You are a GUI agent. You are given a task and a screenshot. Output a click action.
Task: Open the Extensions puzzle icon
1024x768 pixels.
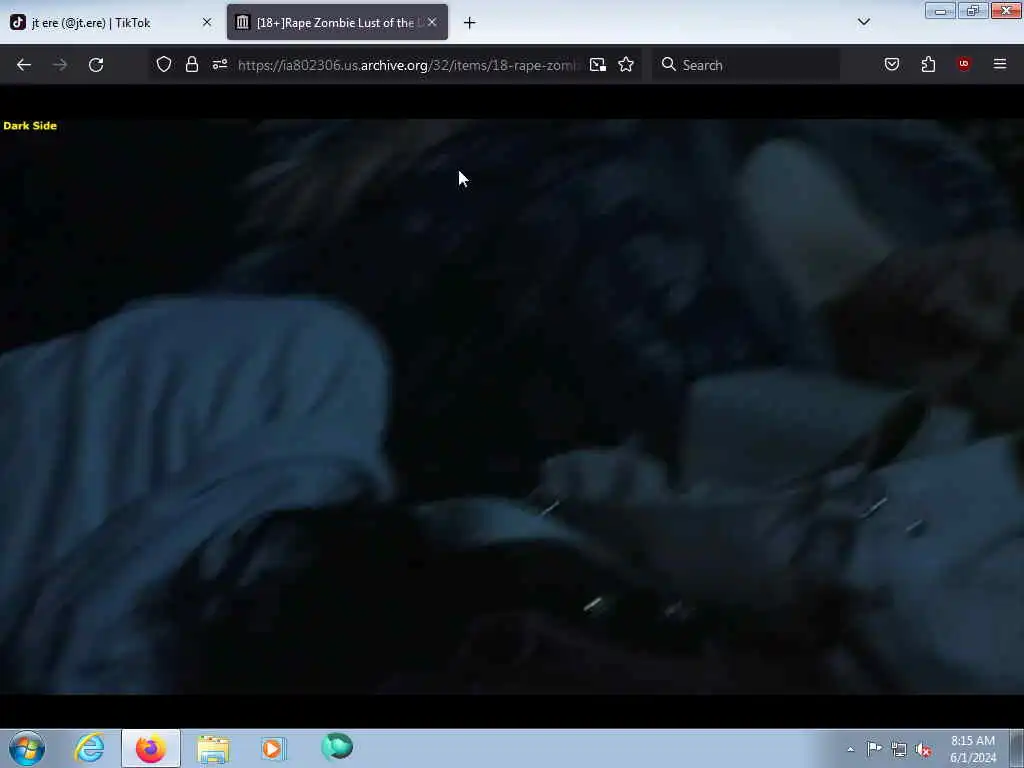pos(928,64)
